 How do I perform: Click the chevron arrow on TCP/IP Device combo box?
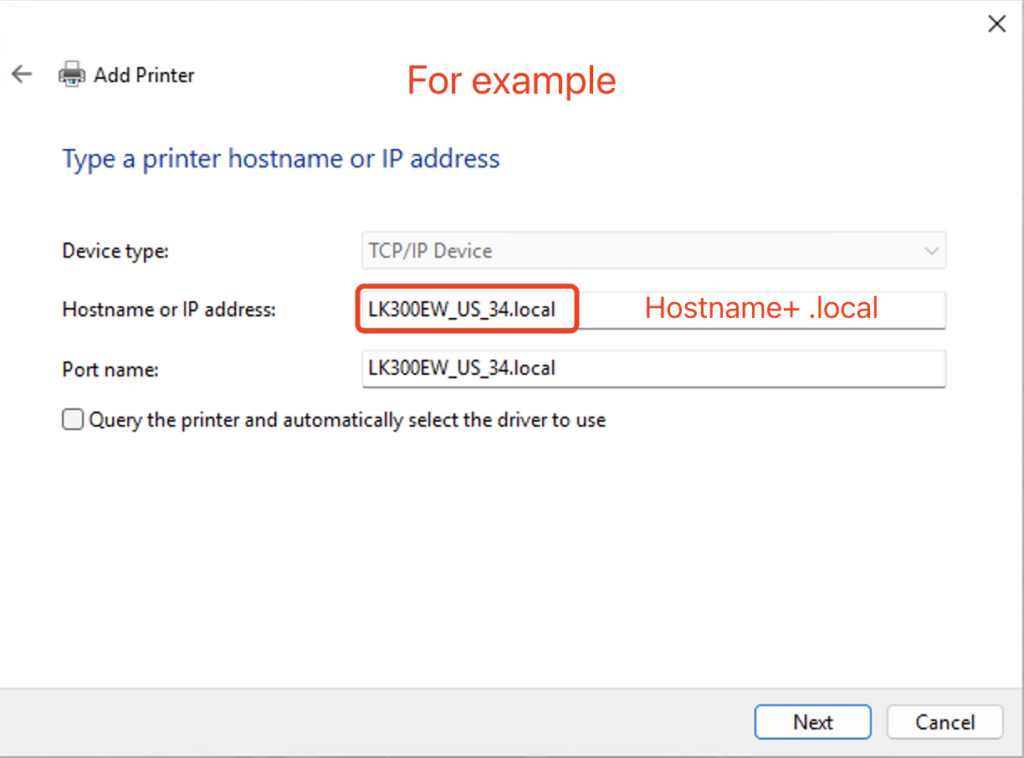(931, 251)
